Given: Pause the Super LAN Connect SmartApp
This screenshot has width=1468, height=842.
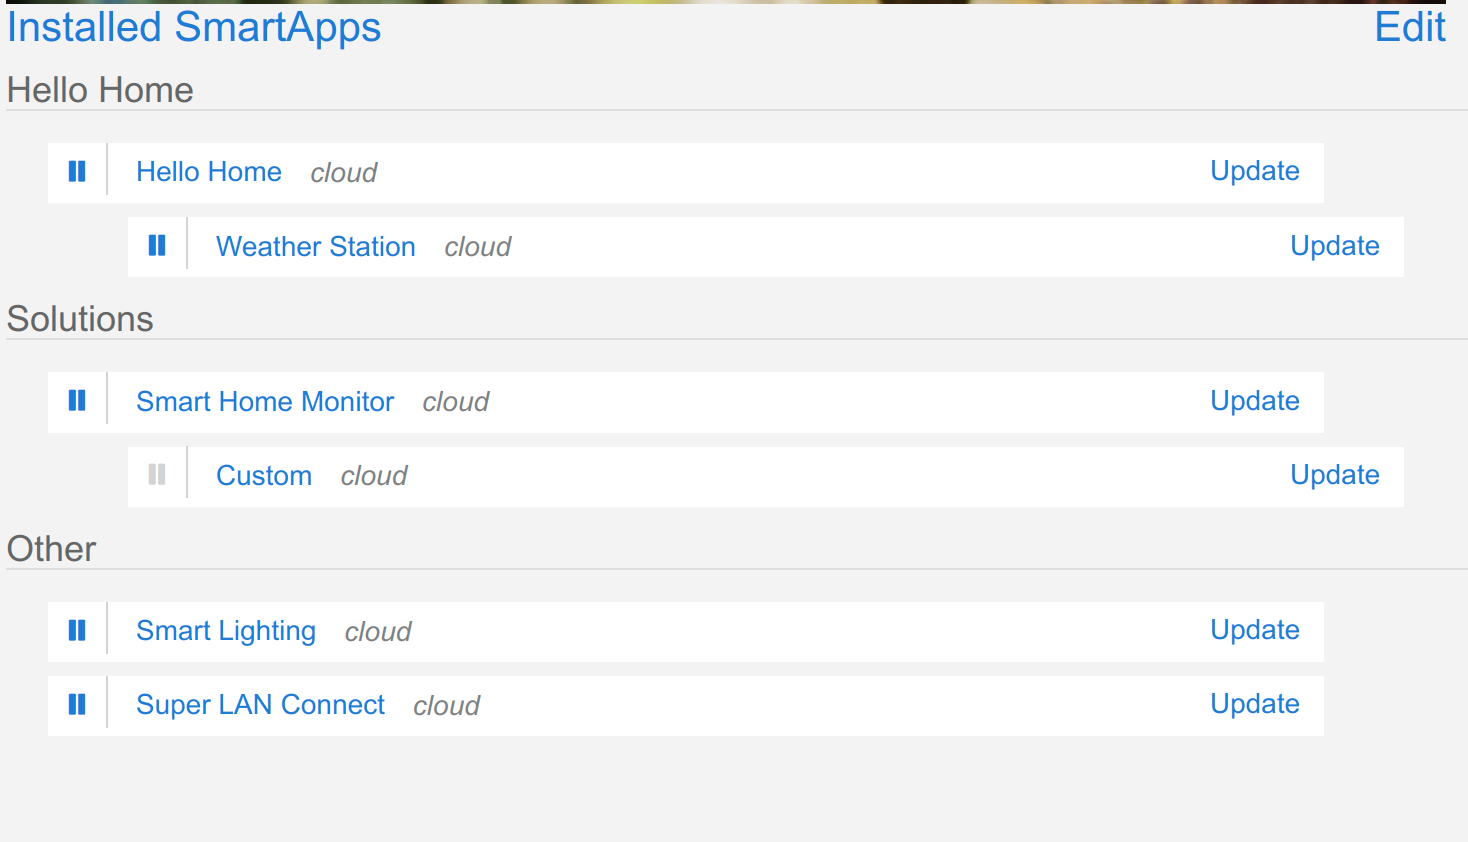Looking at the screenshot, I should (77, 705).
